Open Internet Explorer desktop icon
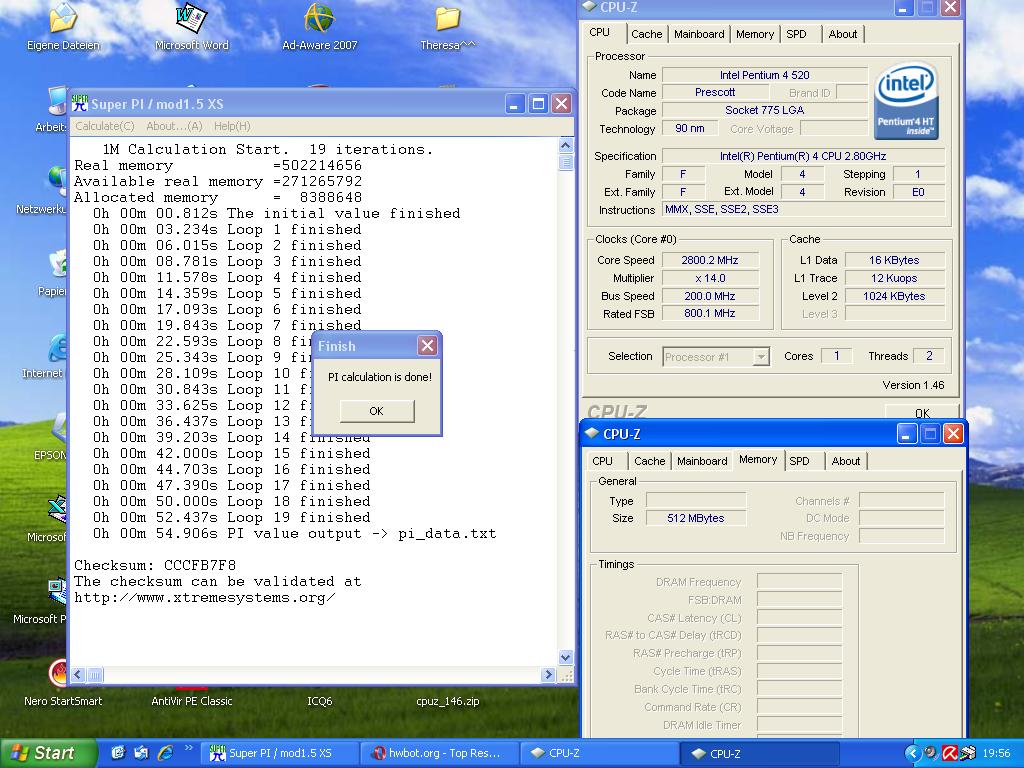The width and height of the screenshot is (1024, 768). tap(57, 347)
